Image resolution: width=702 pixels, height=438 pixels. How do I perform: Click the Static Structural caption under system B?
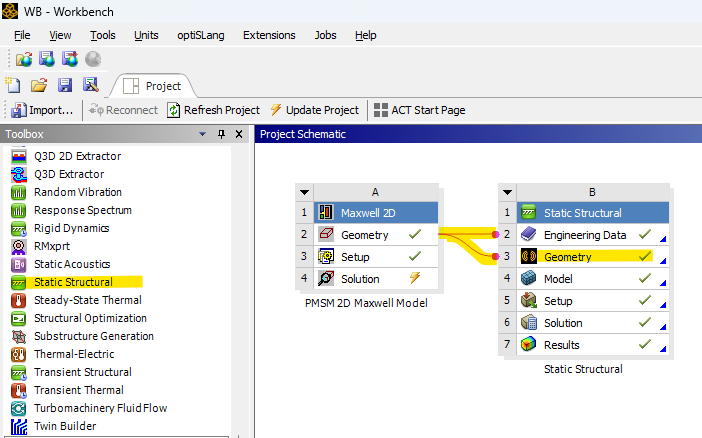(583, 369)
